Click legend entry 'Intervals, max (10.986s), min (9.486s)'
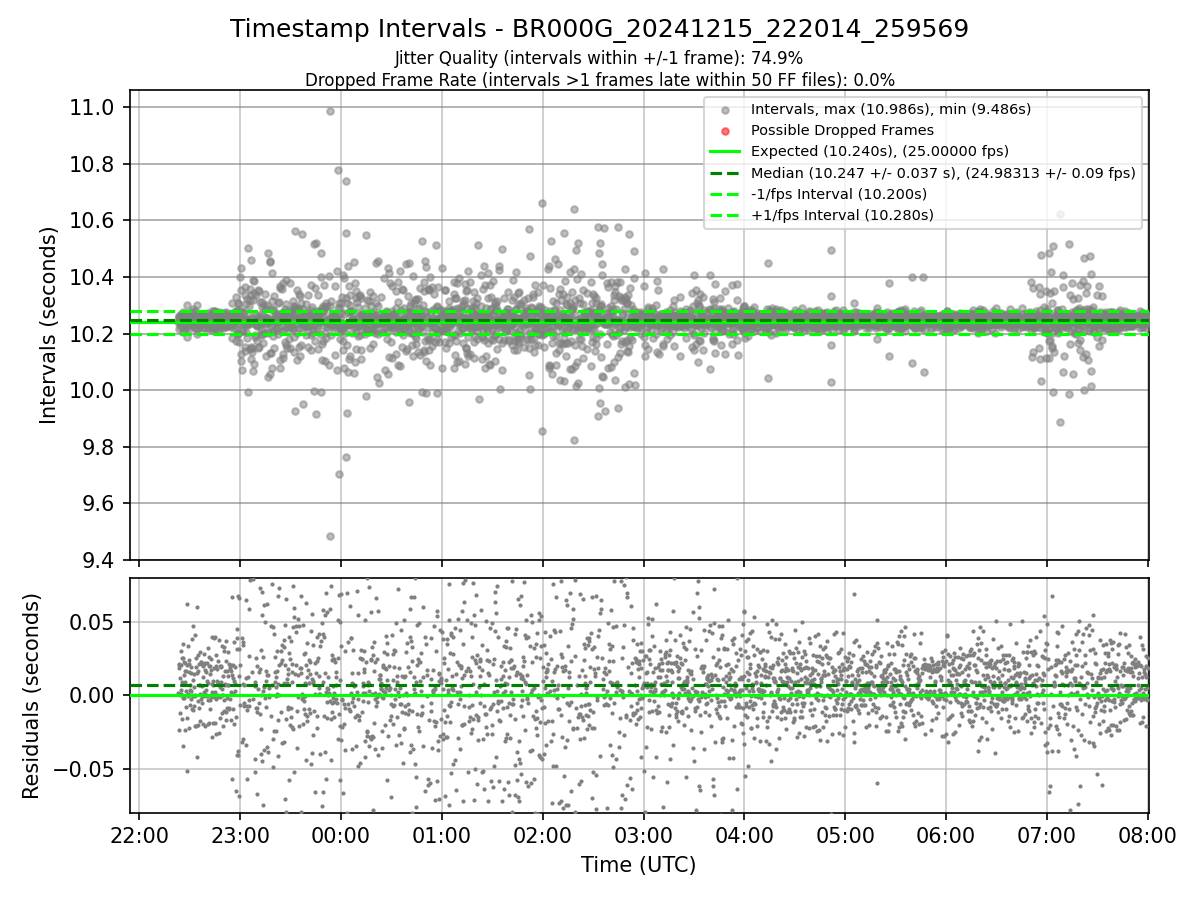This screenshot has height=900, width=1200. click(x=891, y=109)
